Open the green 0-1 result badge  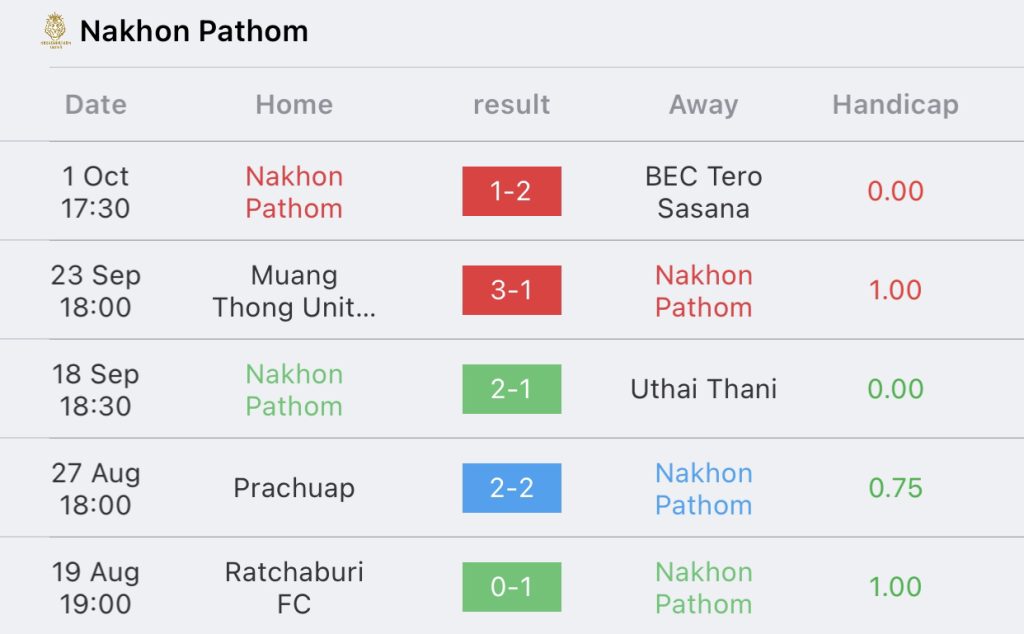[511, 587]
